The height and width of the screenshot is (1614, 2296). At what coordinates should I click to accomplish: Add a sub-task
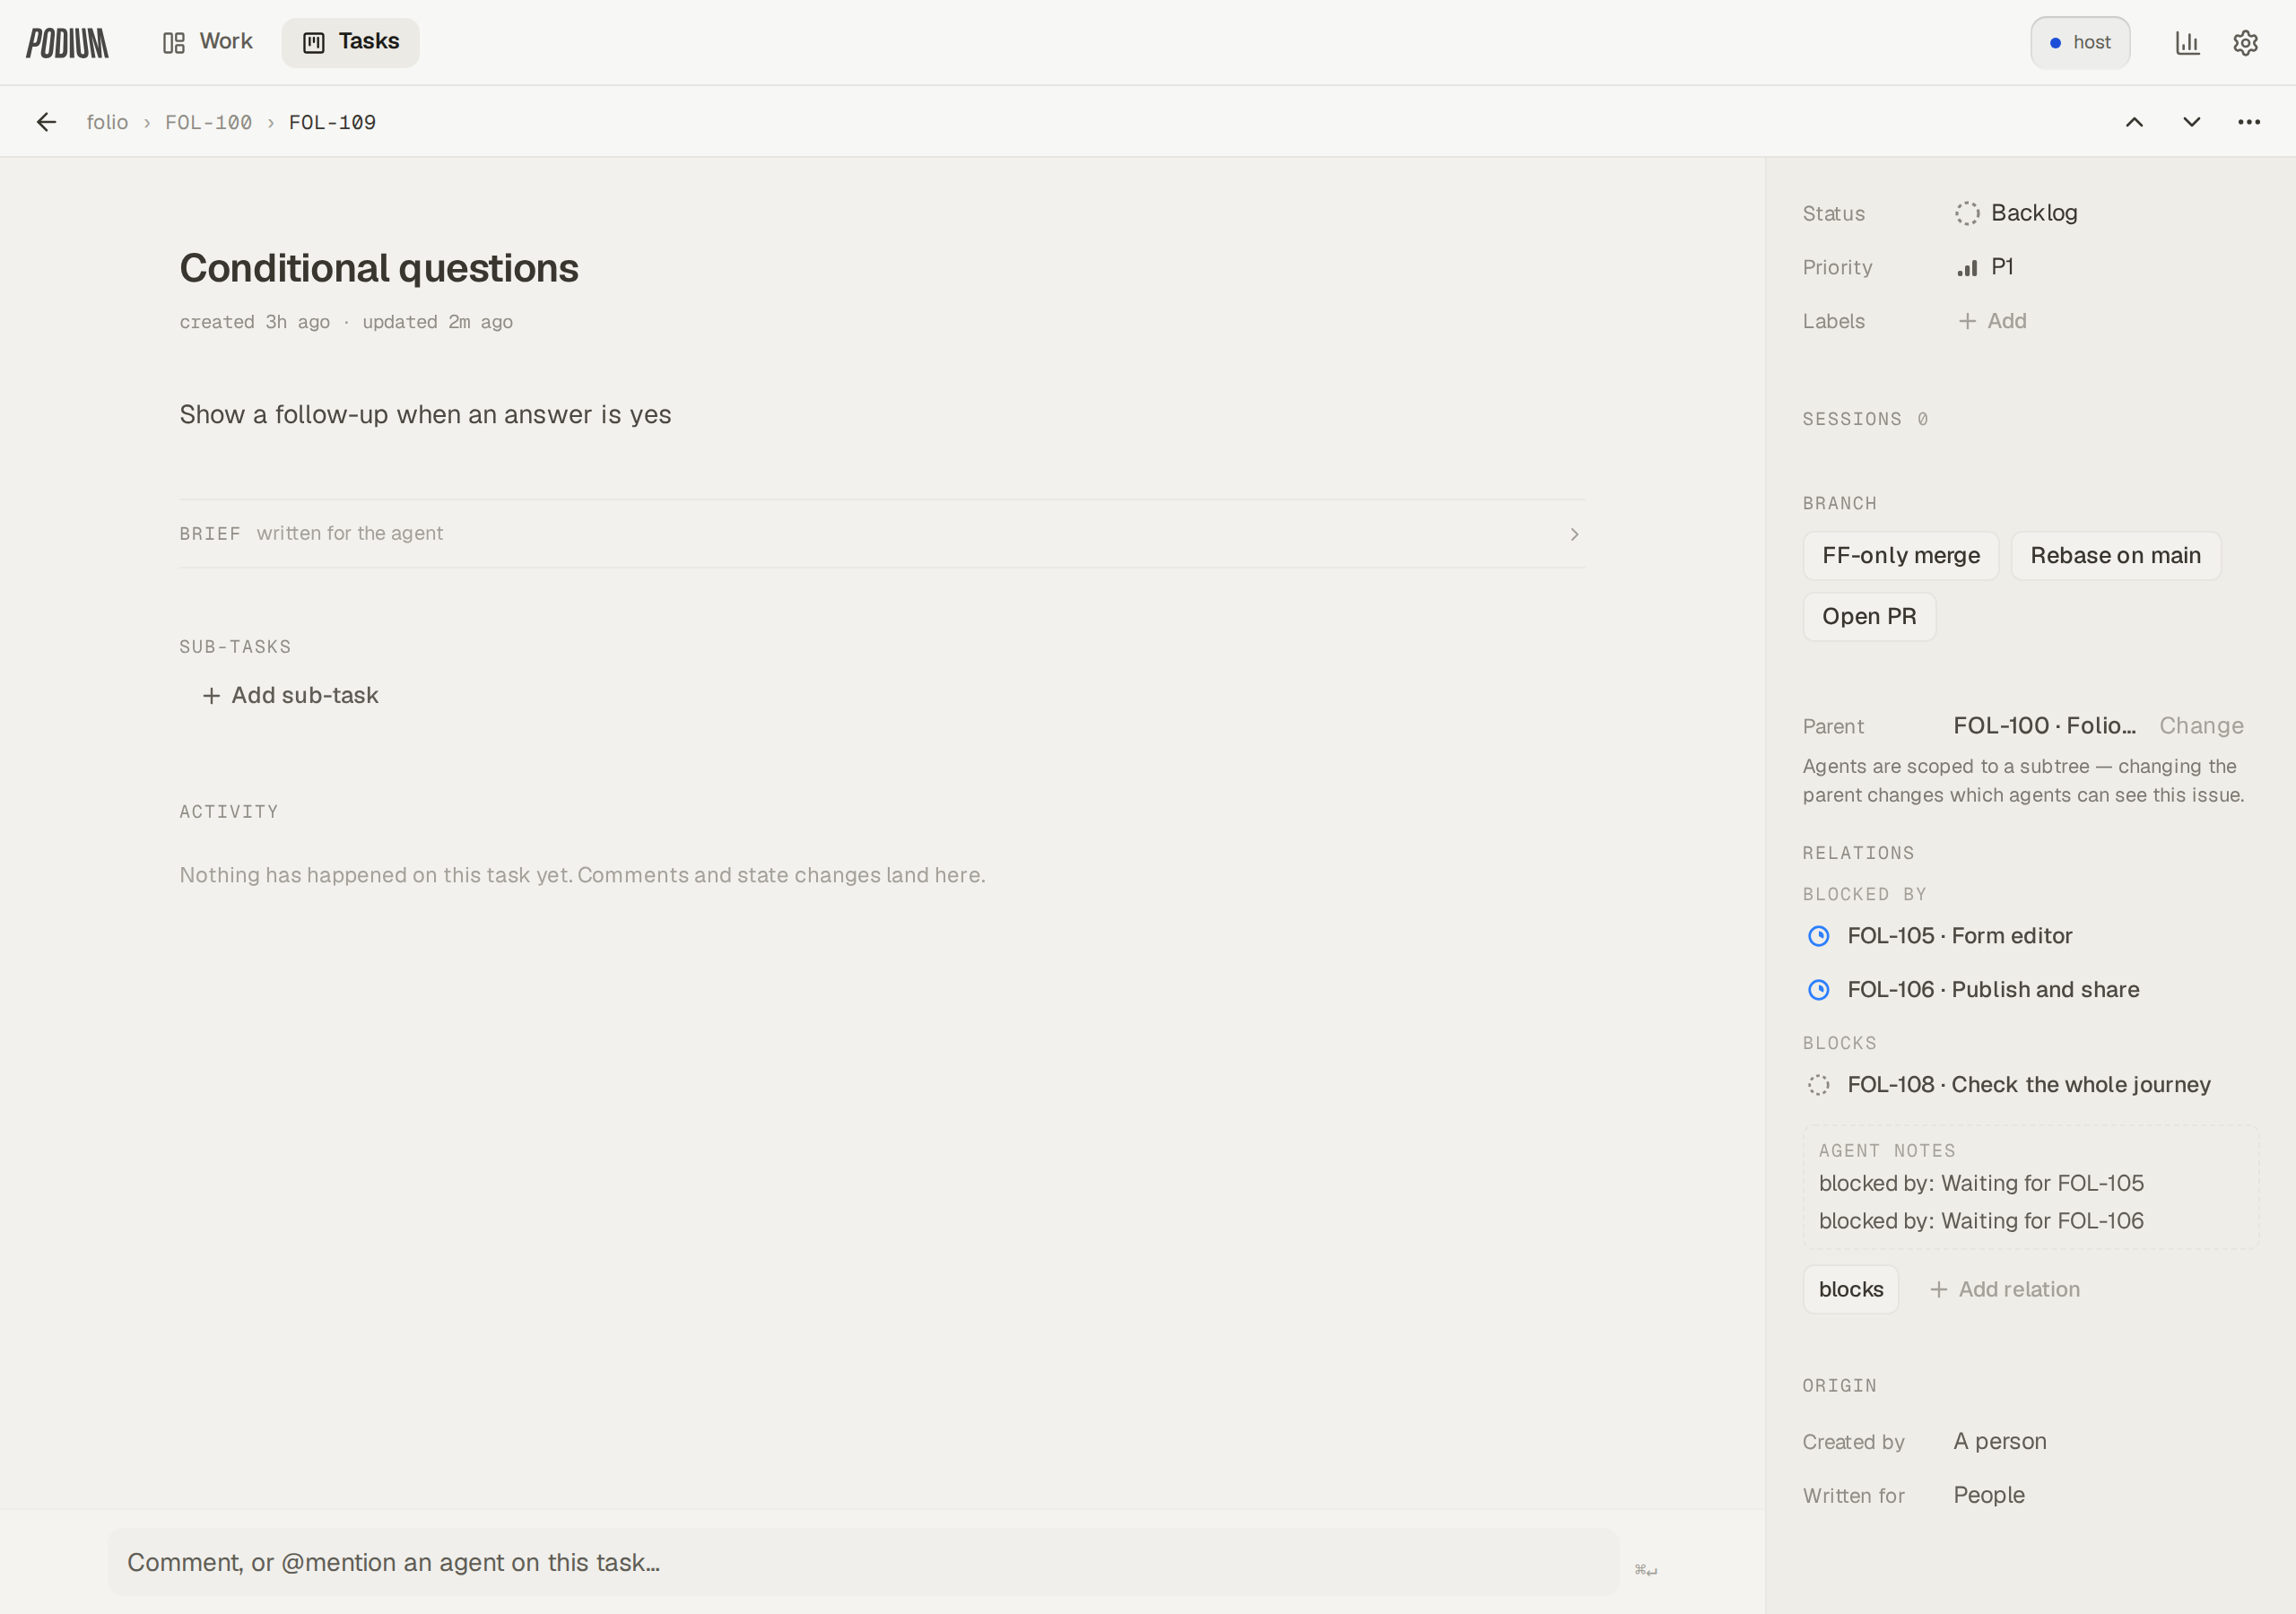click(290, 695)
